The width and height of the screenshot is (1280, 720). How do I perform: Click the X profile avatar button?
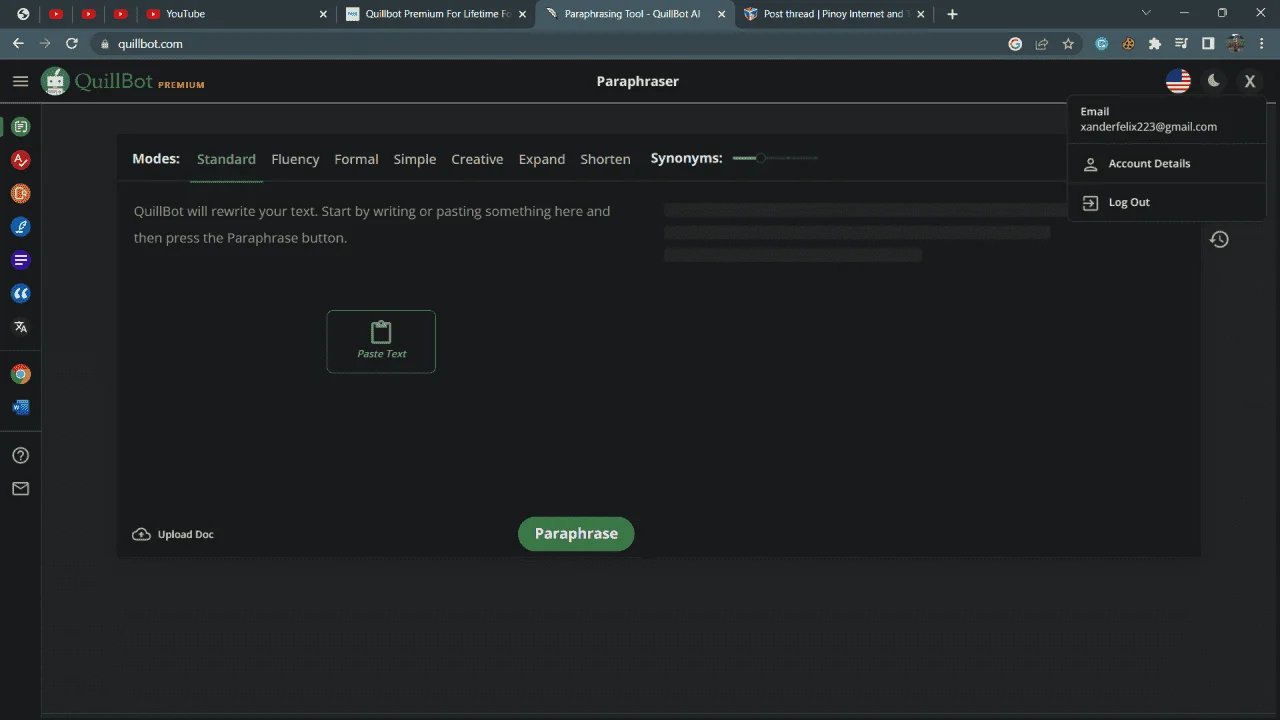1249,81
